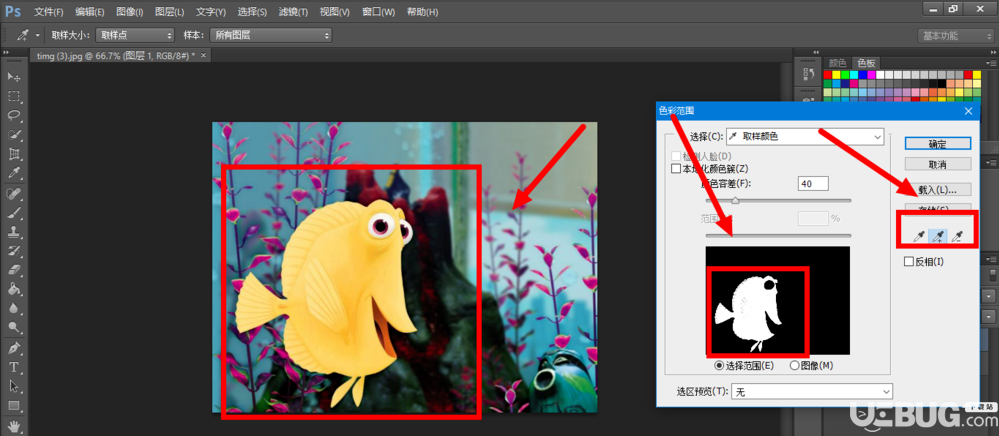This screenshot has height=436, width=999.
Task: Select the Blur tool
Action: click(x=13, y=309)
